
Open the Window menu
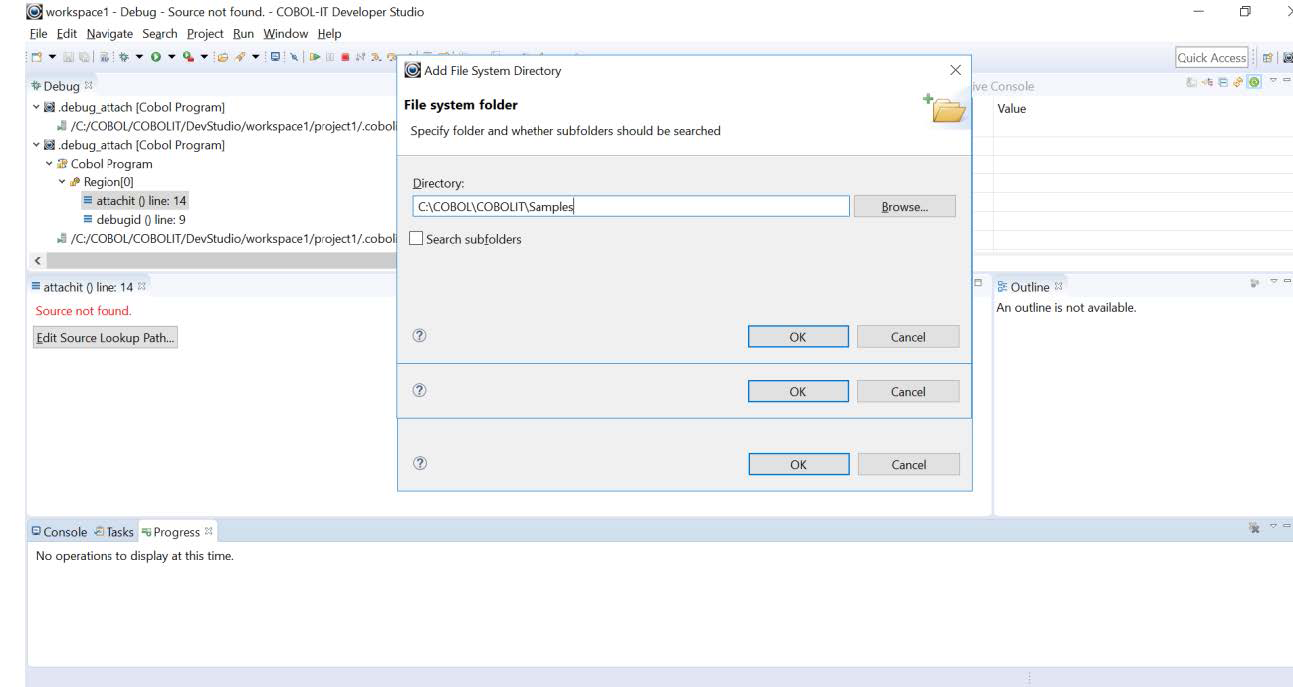pyautogui.click(x=286, y=33)
